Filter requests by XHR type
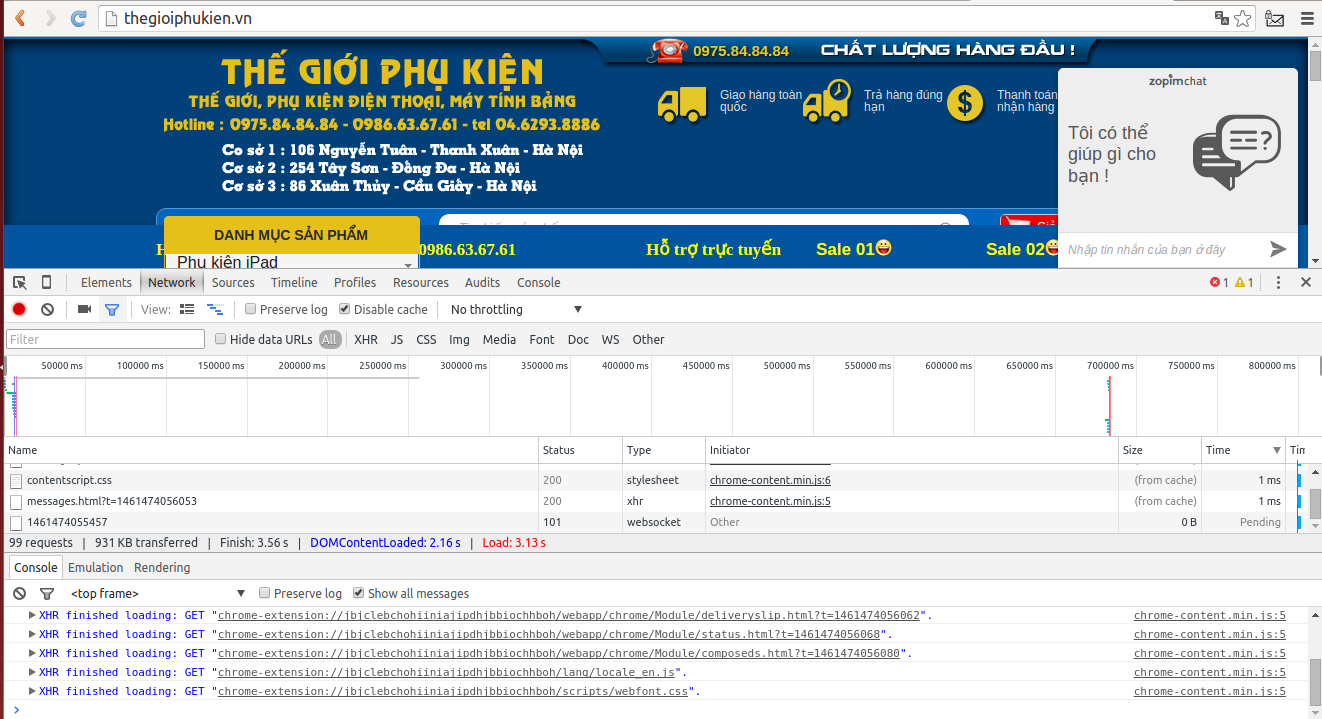Viewport: 1322px width, 719px height. click(x=366, y=339)
